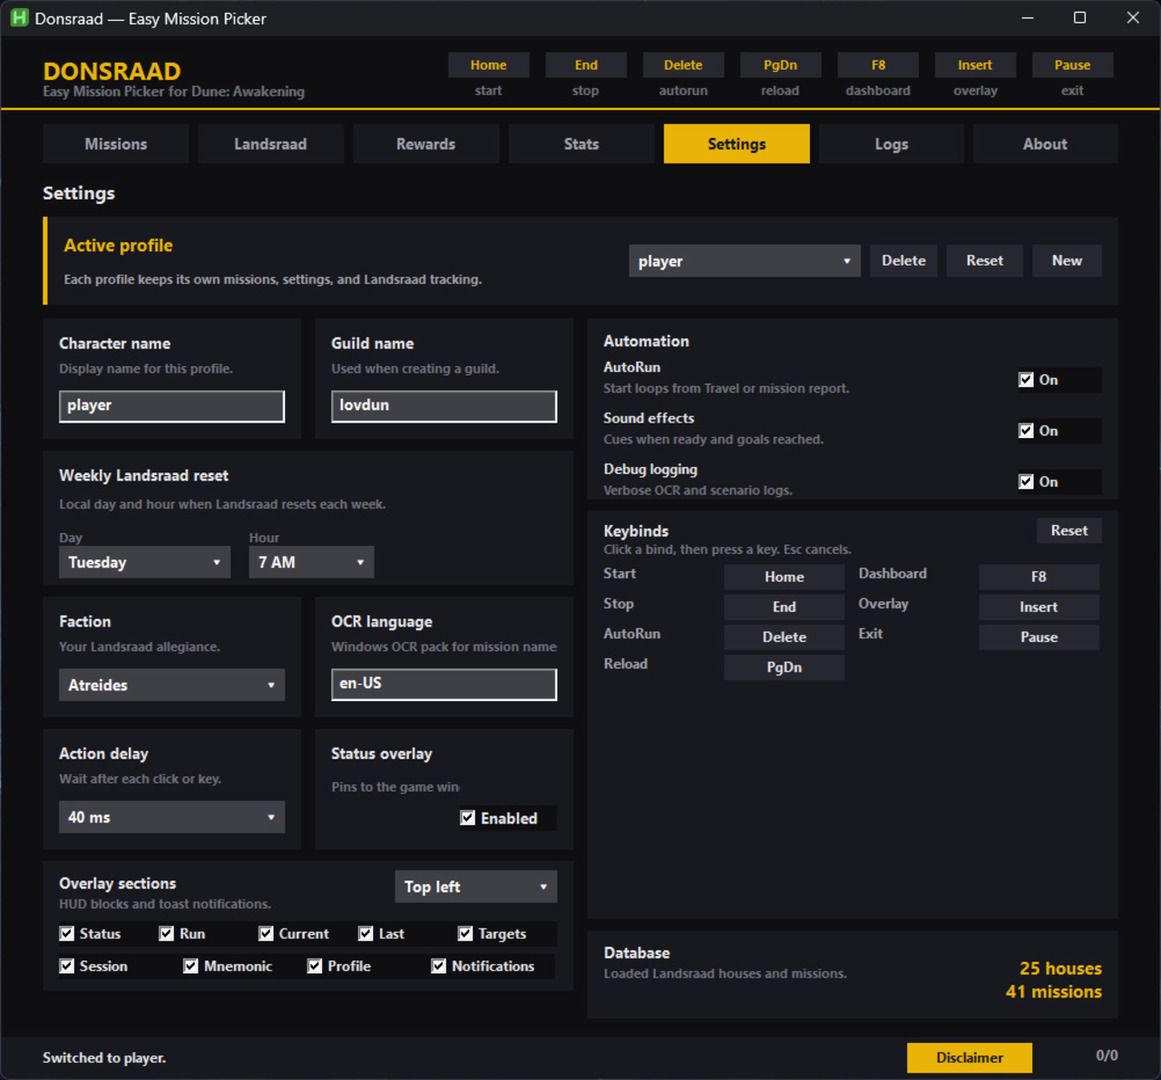This screenshot has height=1080, width=1161.
Task: Click the F8 dashboard hotkey button in header
Action: [x=877, y=65]
